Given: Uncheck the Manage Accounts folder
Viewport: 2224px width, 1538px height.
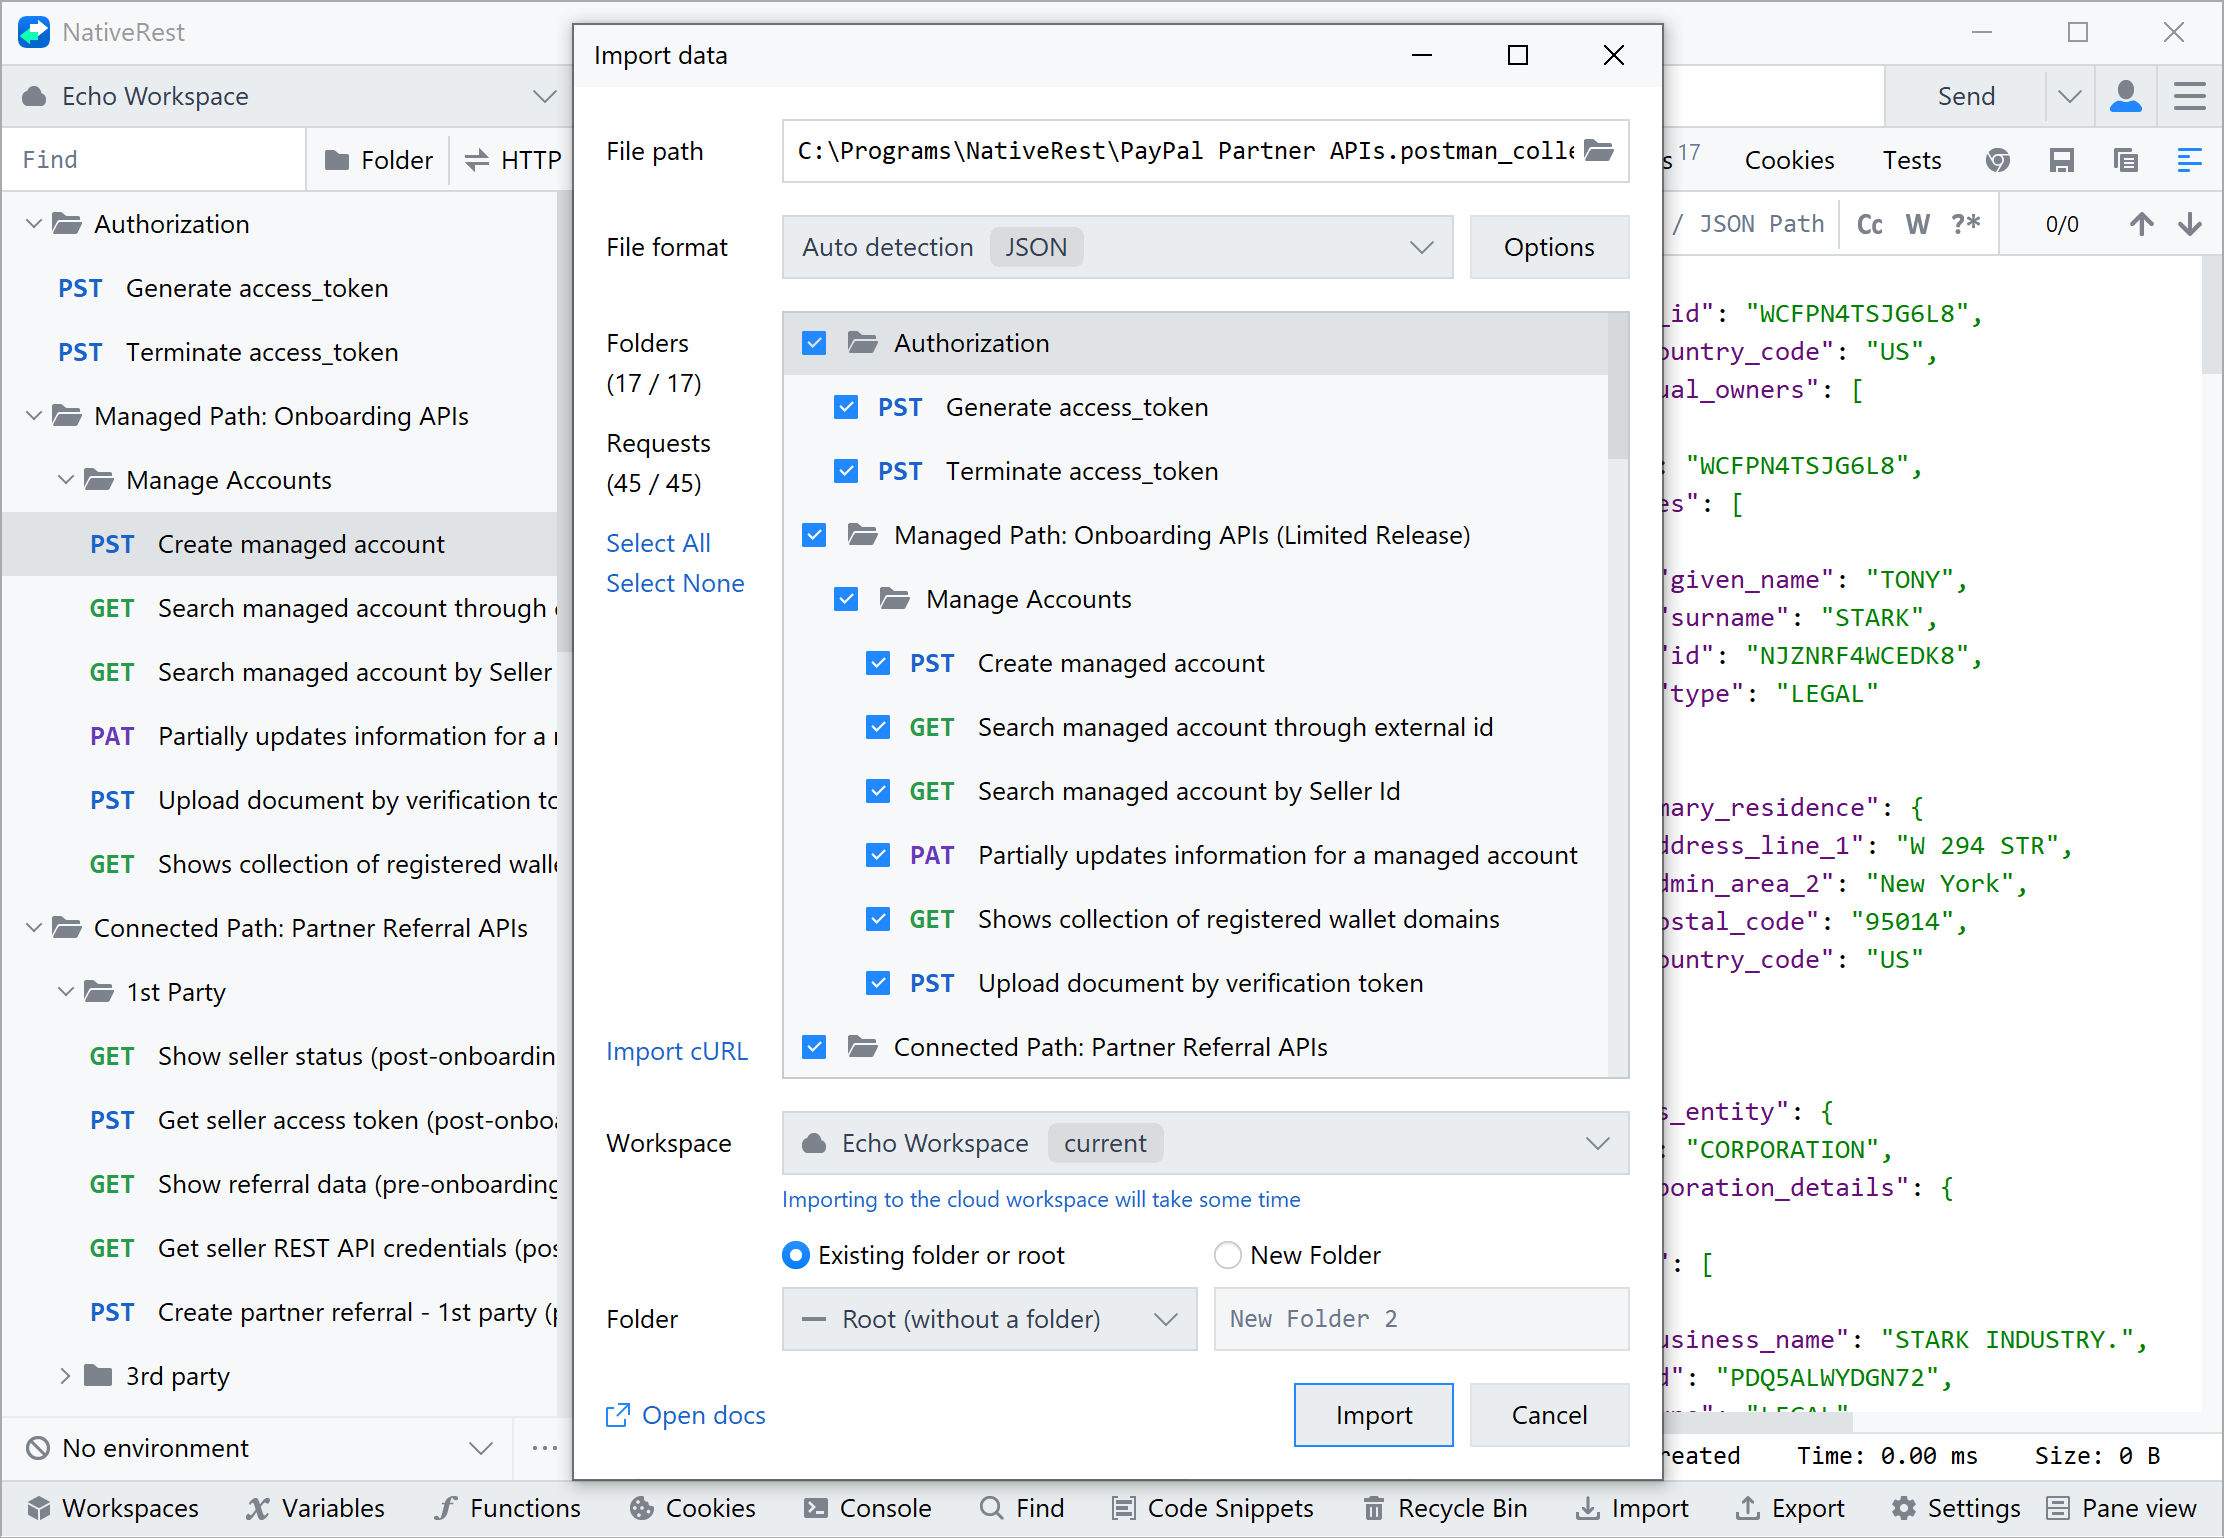Looking at the screenshot, I should 846,599.
